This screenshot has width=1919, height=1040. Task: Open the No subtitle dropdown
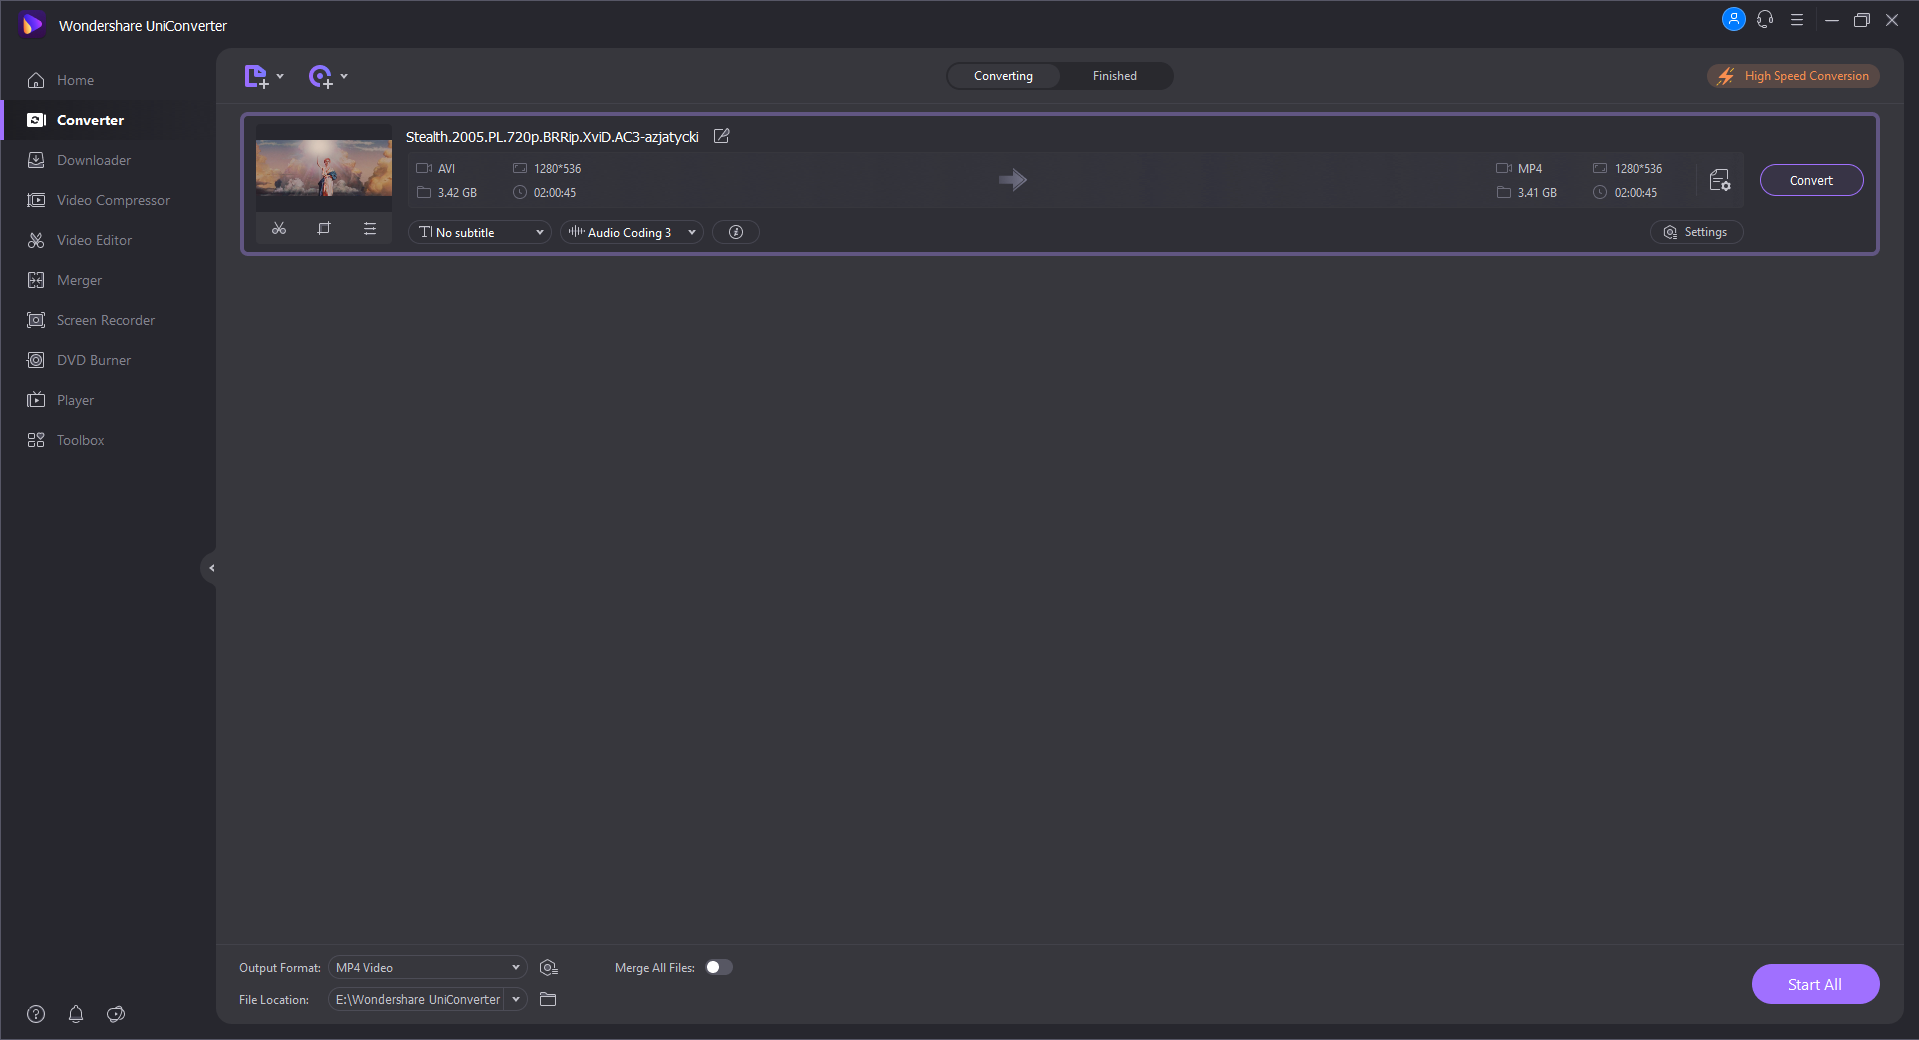point(479,232)
